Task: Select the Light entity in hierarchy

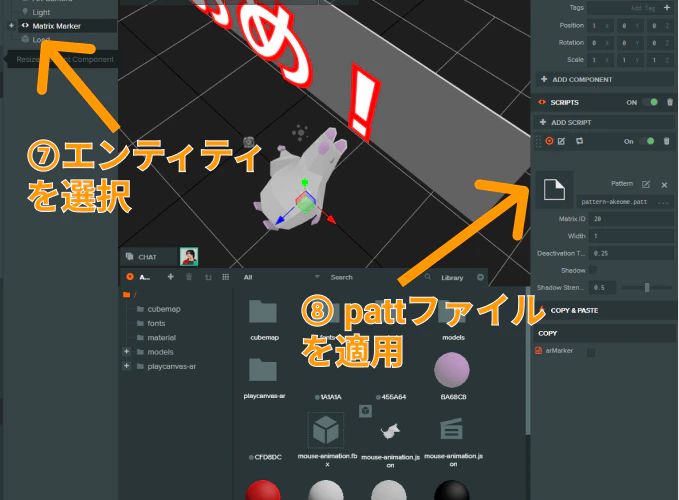Action: pyautogui.click(x=41, y=12)
